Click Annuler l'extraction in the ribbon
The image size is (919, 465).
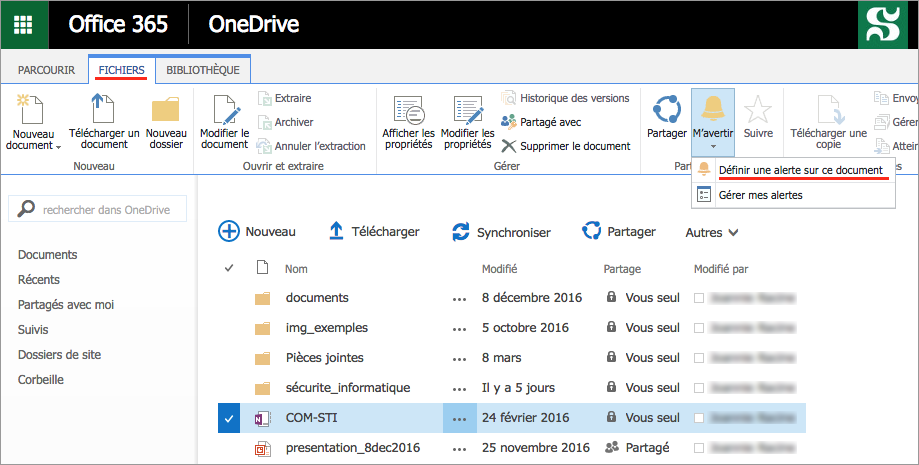pos(311,146)
